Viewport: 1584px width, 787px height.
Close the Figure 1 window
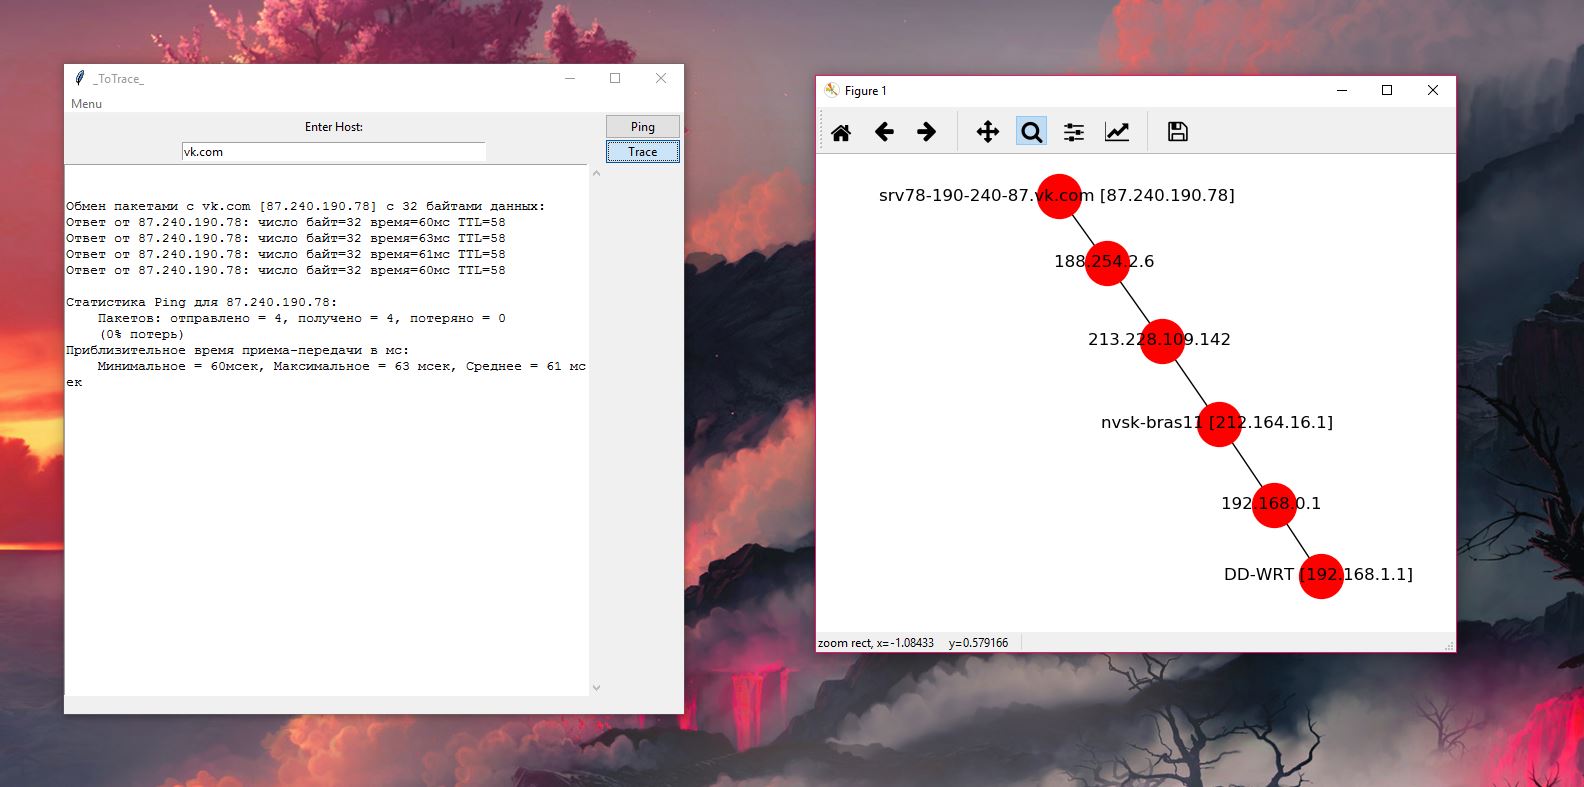[x=1432, y=90]
